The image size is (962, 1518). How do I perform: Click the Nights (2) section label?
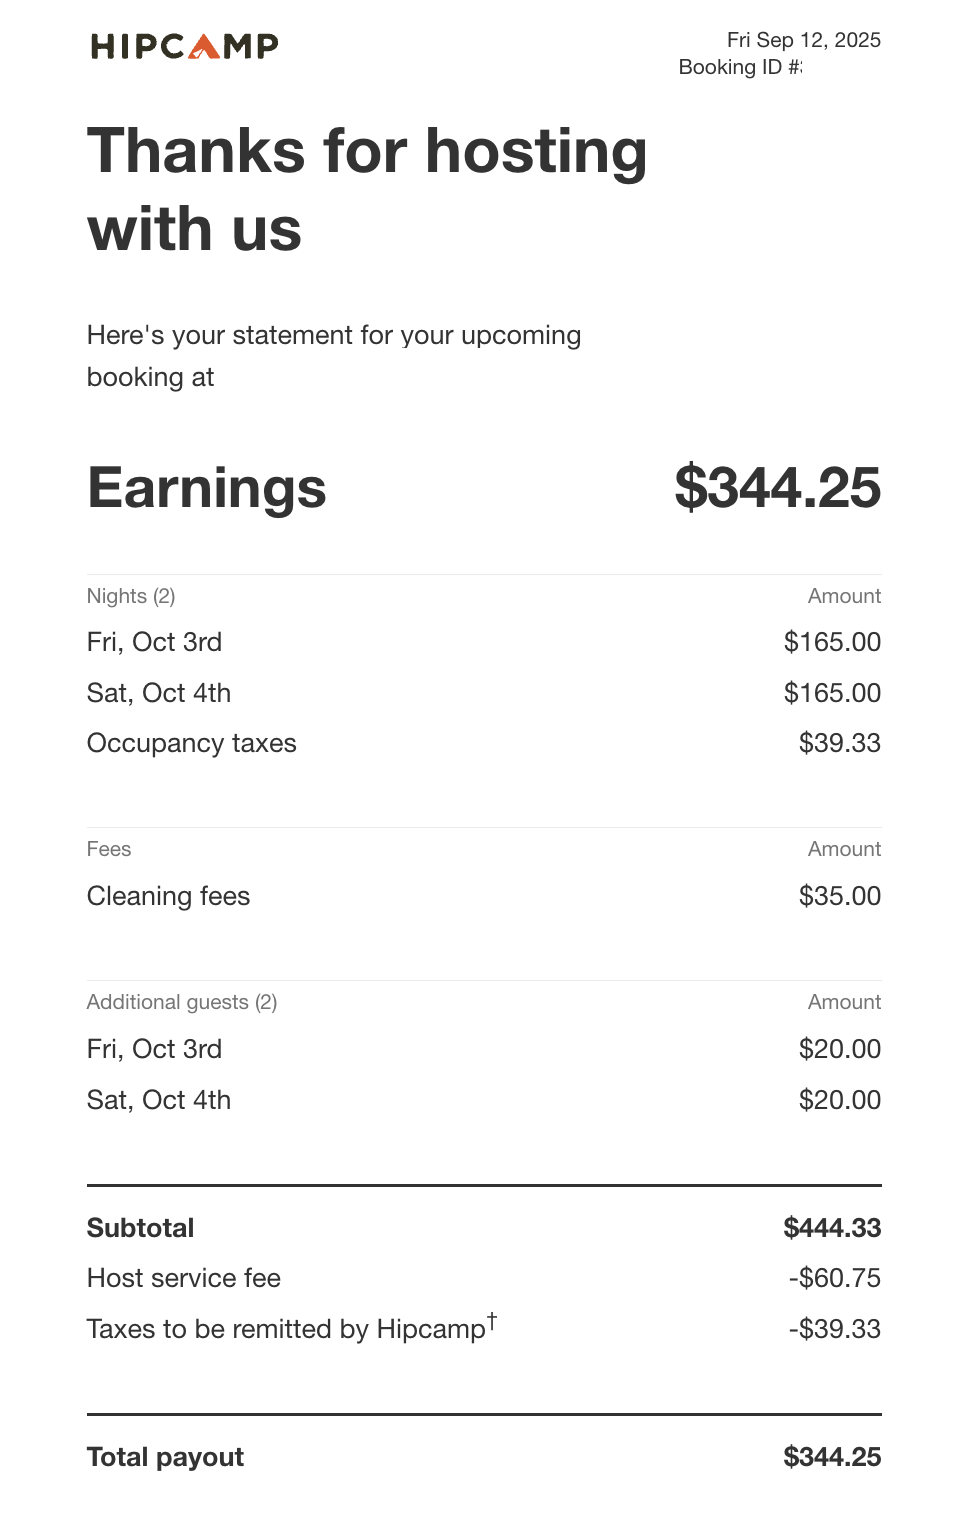tap(131, 596)
